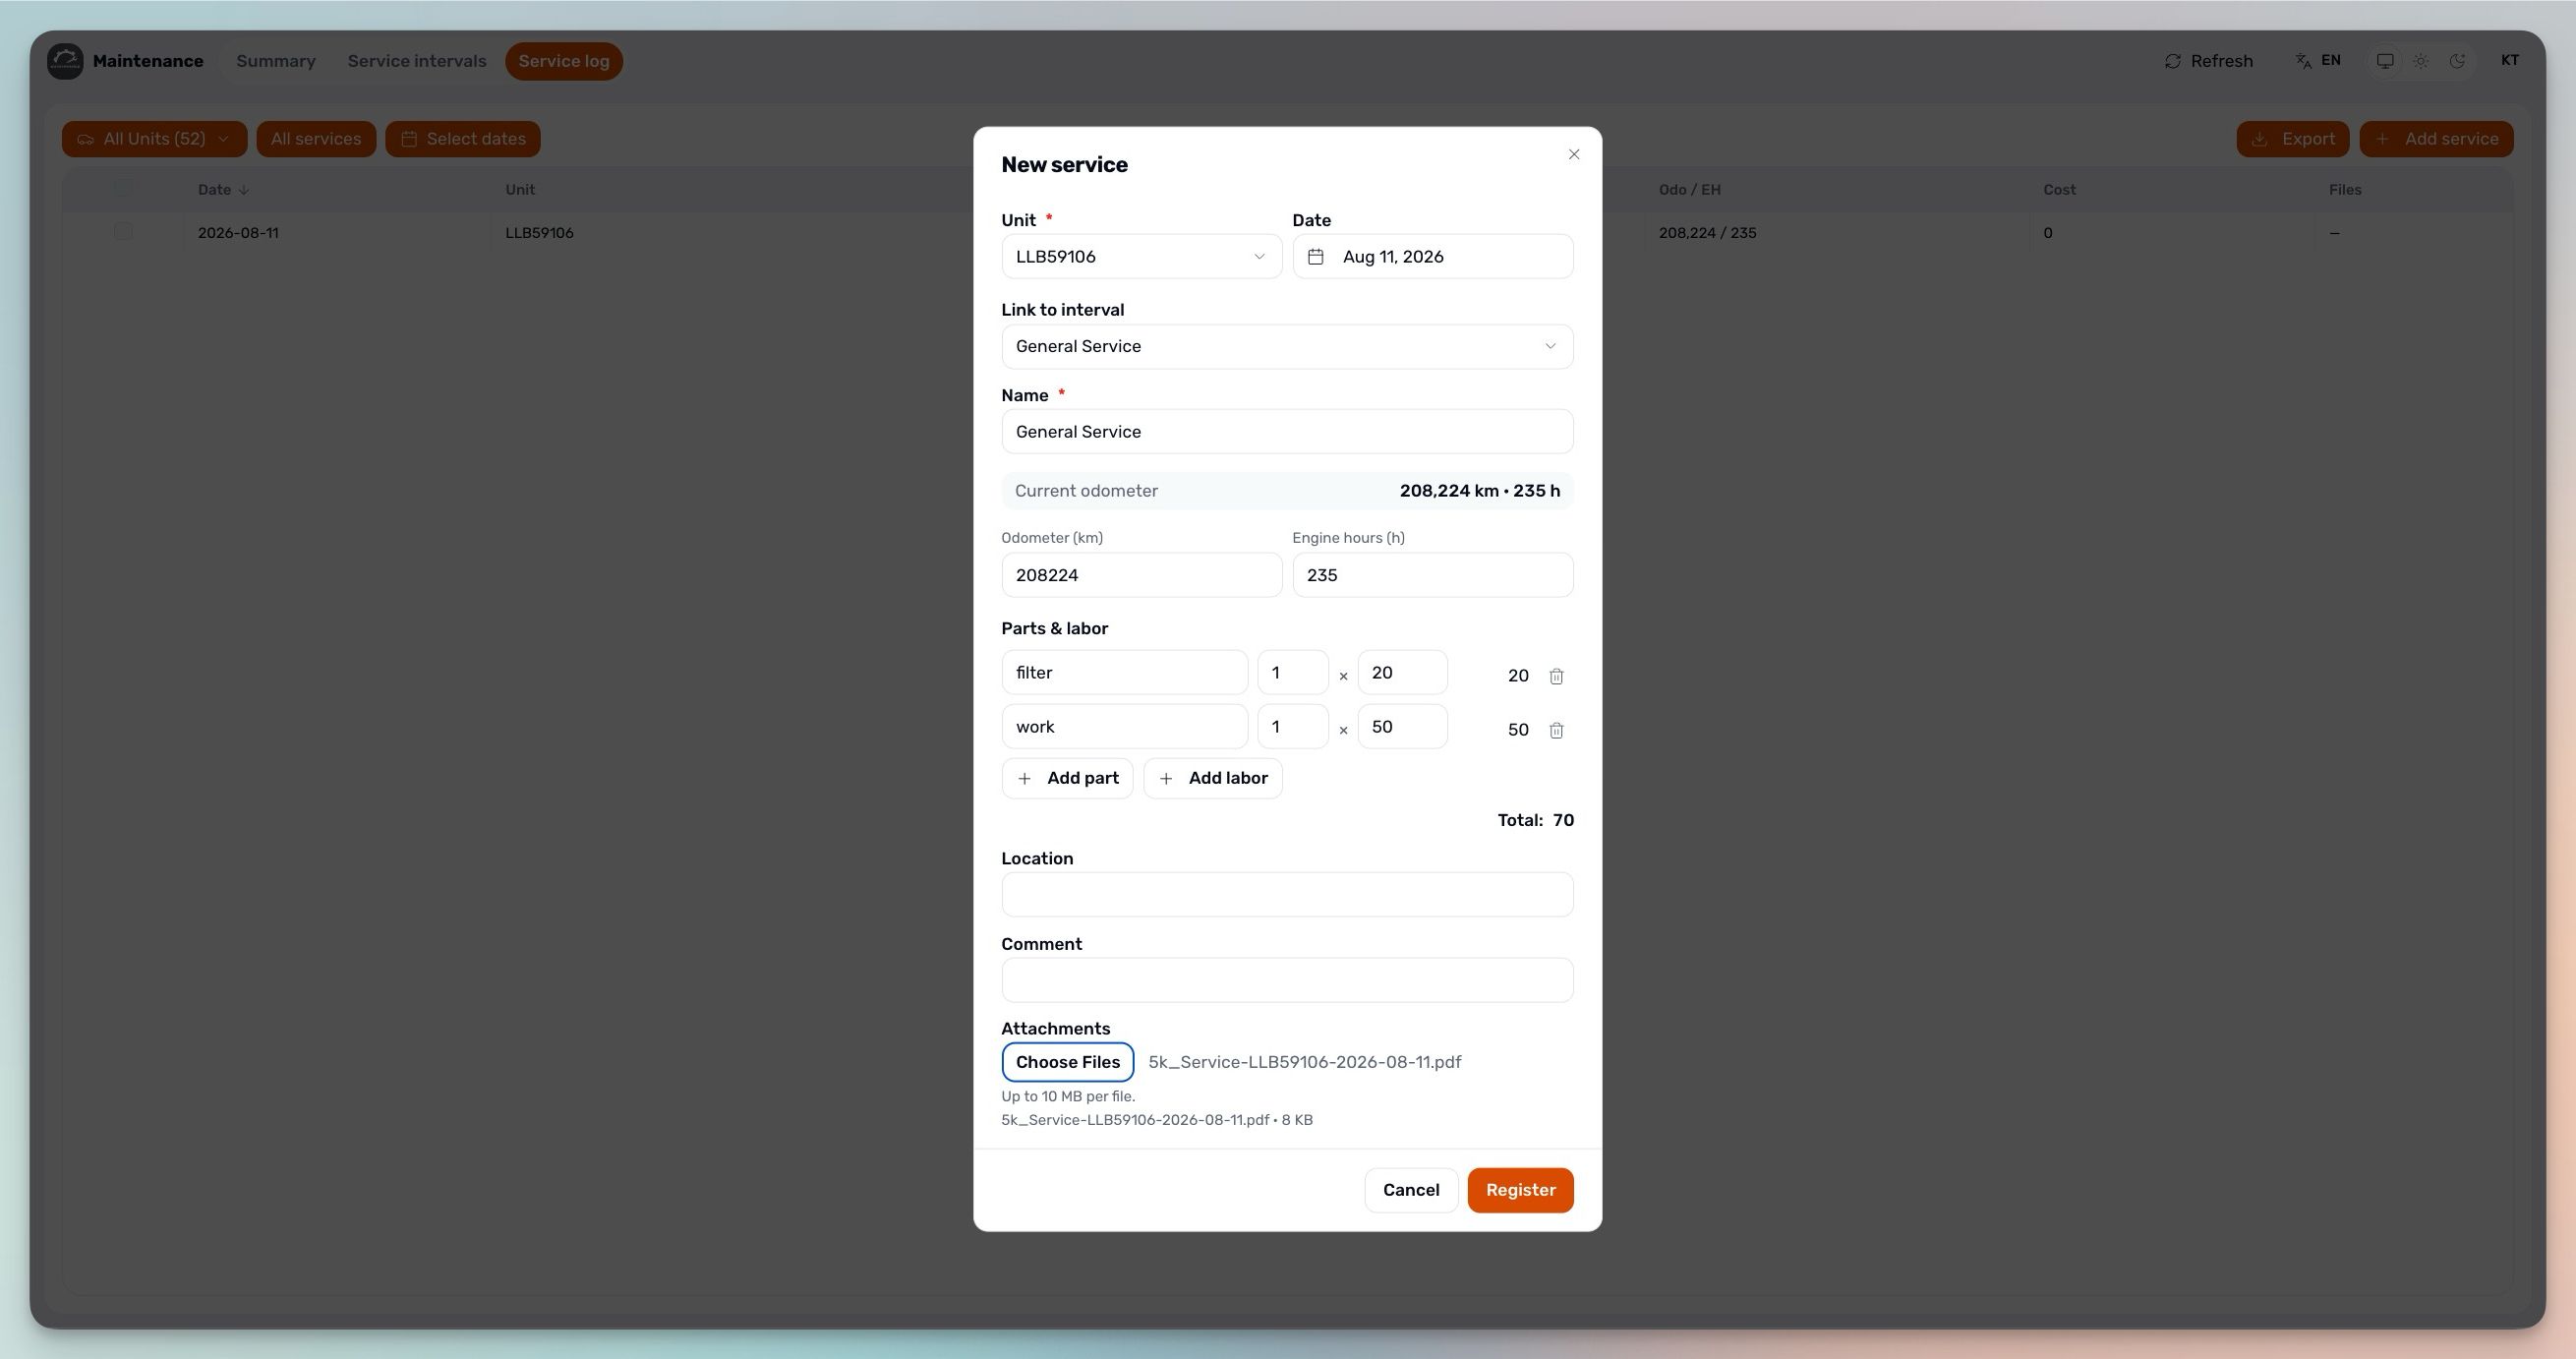Edit the Name field General Service
The width and height of the screenshot is (2576, 1359).
(1287, 432)
